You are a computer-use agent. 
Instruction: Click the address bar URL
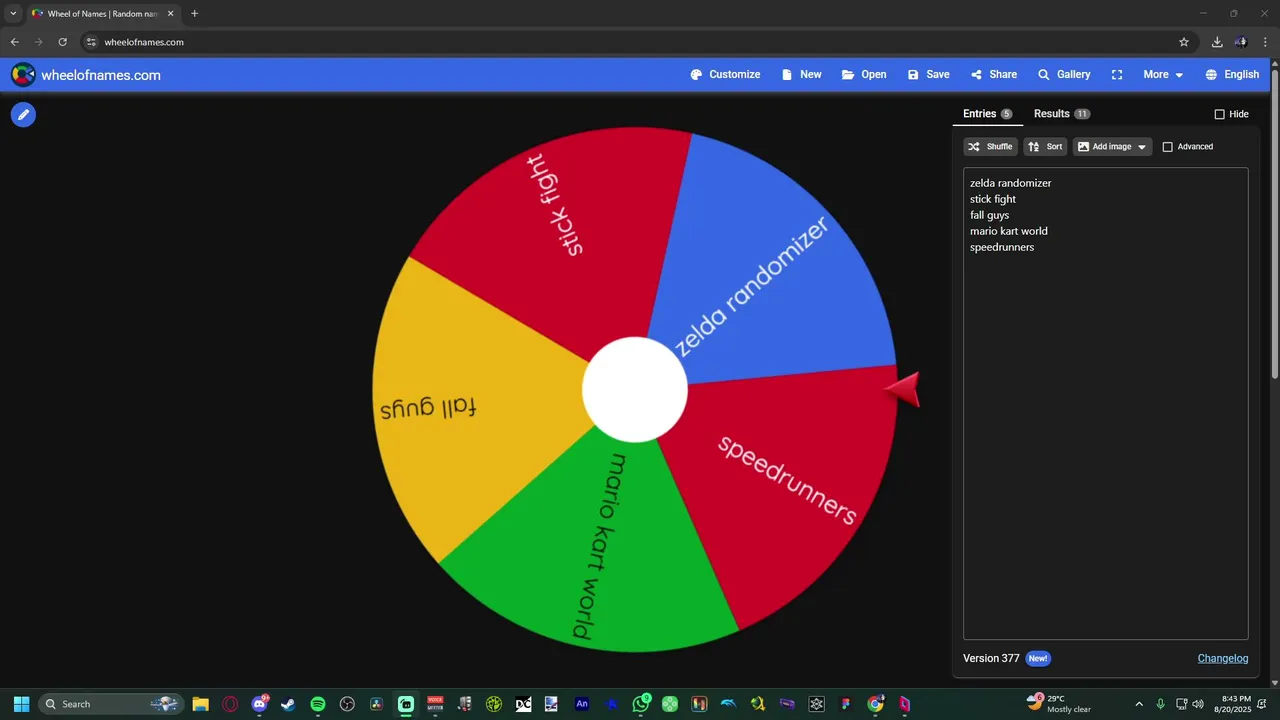coord(144,42)
